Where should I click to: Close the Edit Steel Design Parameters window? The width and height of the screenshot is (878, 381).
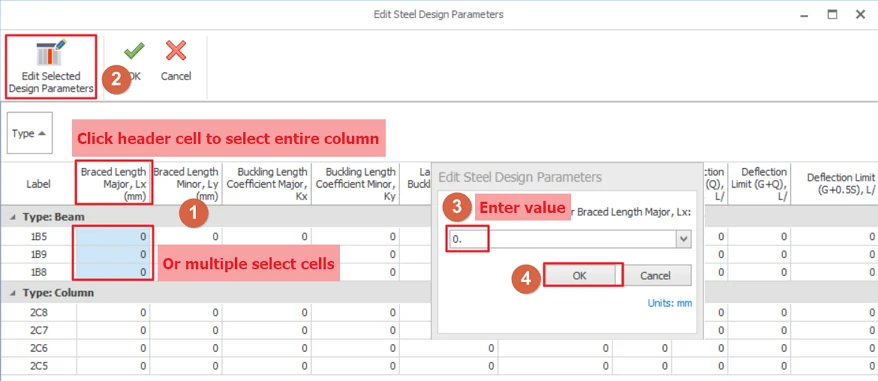pyautogui.click(x=861, y=15)
